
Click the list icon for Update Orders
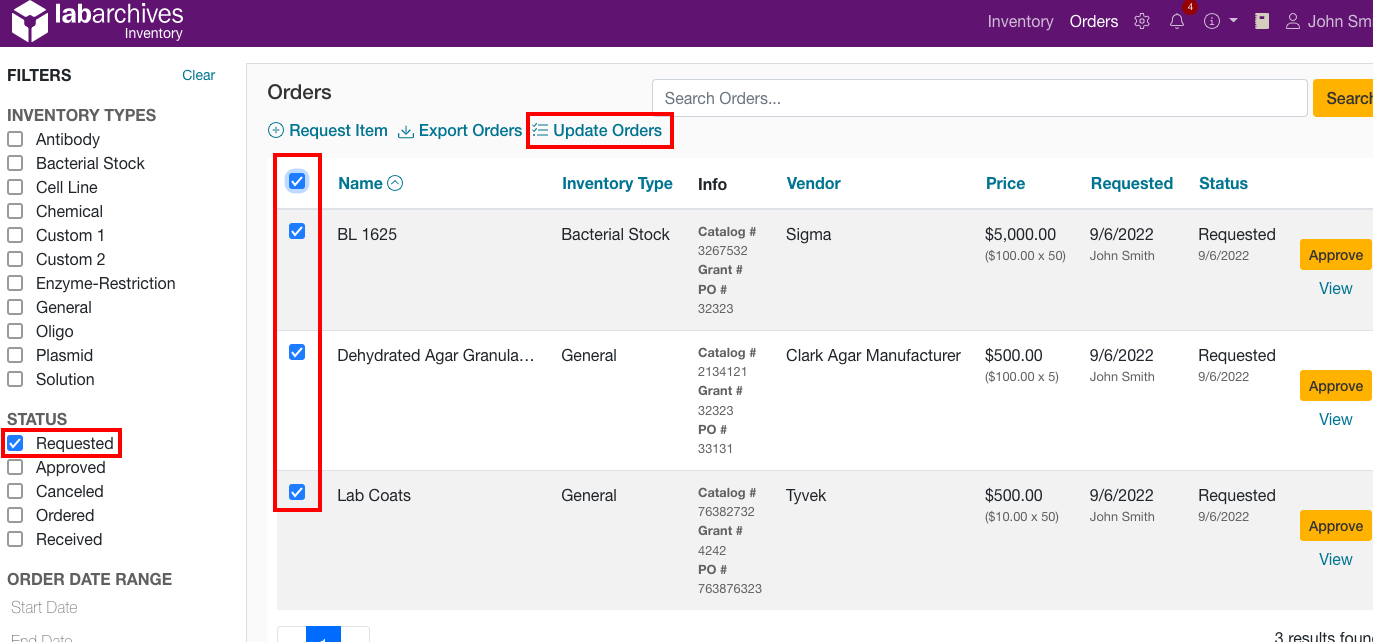coord(540,130)
